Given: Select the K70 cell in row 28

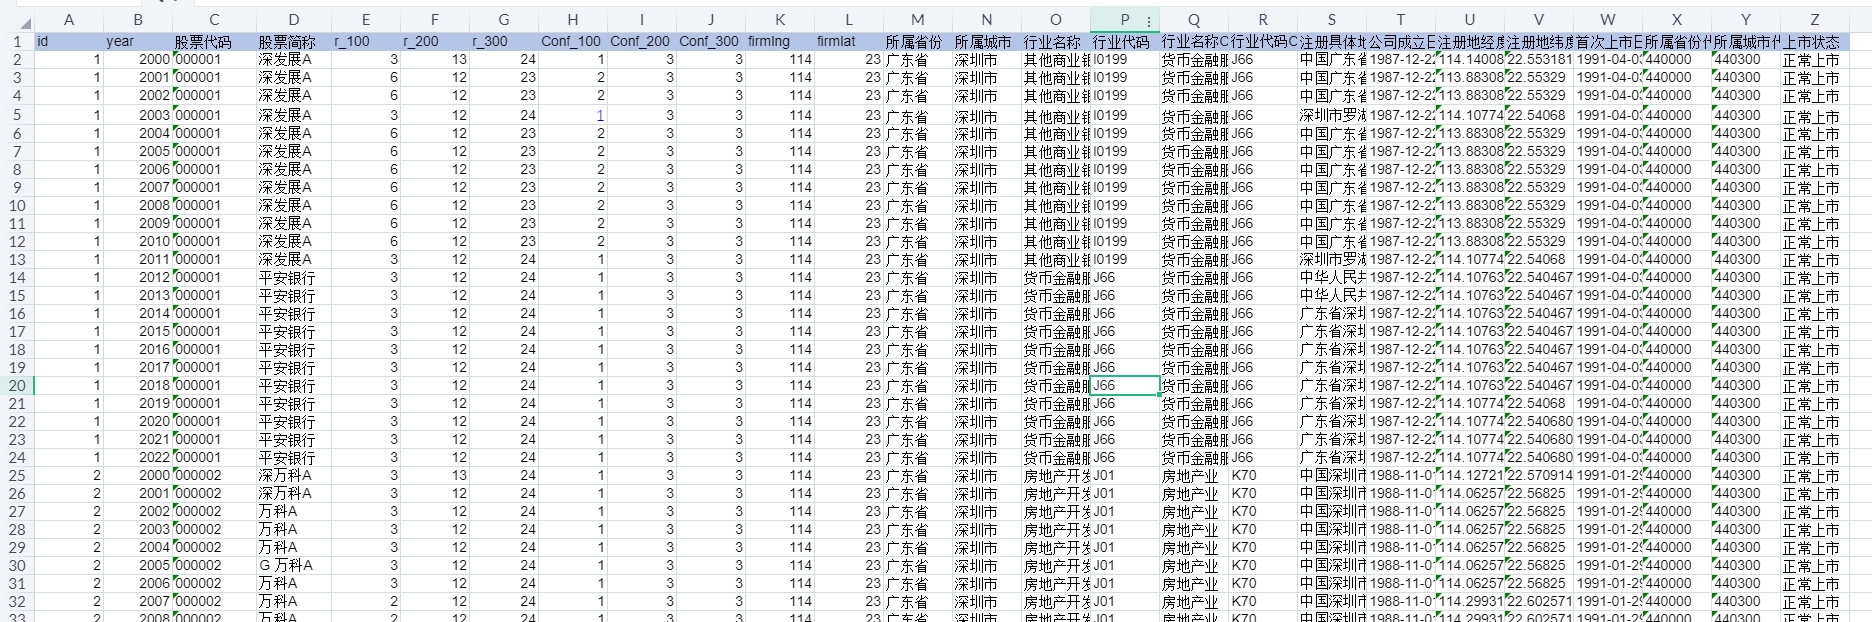Looking at the screenshot, I should pos(1263,530).
